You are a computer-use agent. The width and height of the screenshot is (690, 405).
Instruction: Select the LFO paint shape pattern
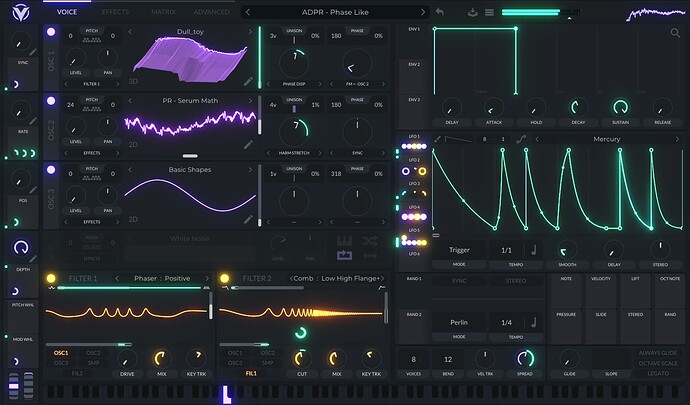tap(458, 140)
